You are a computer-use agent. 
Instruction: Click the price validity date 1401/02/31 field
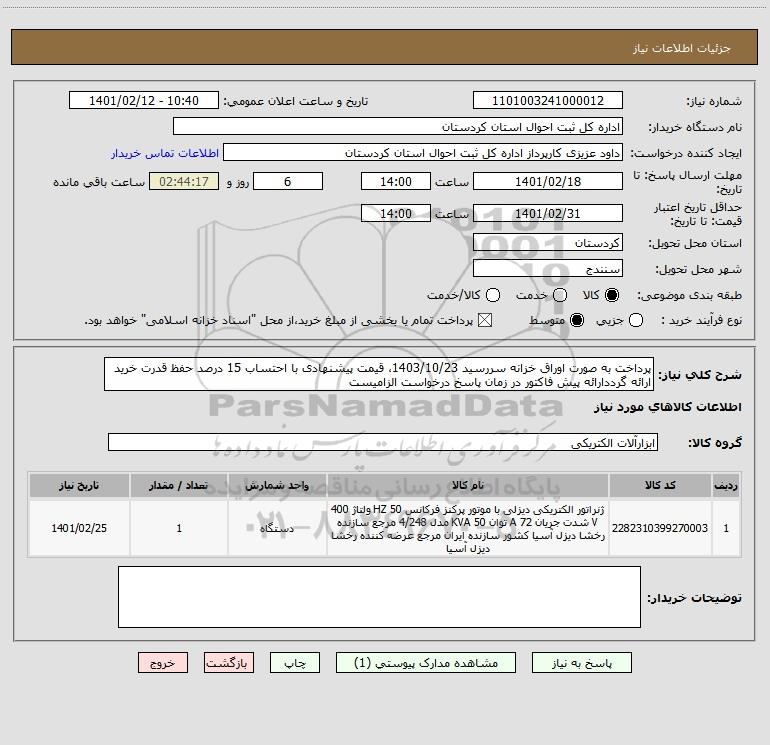click(548, 214)
